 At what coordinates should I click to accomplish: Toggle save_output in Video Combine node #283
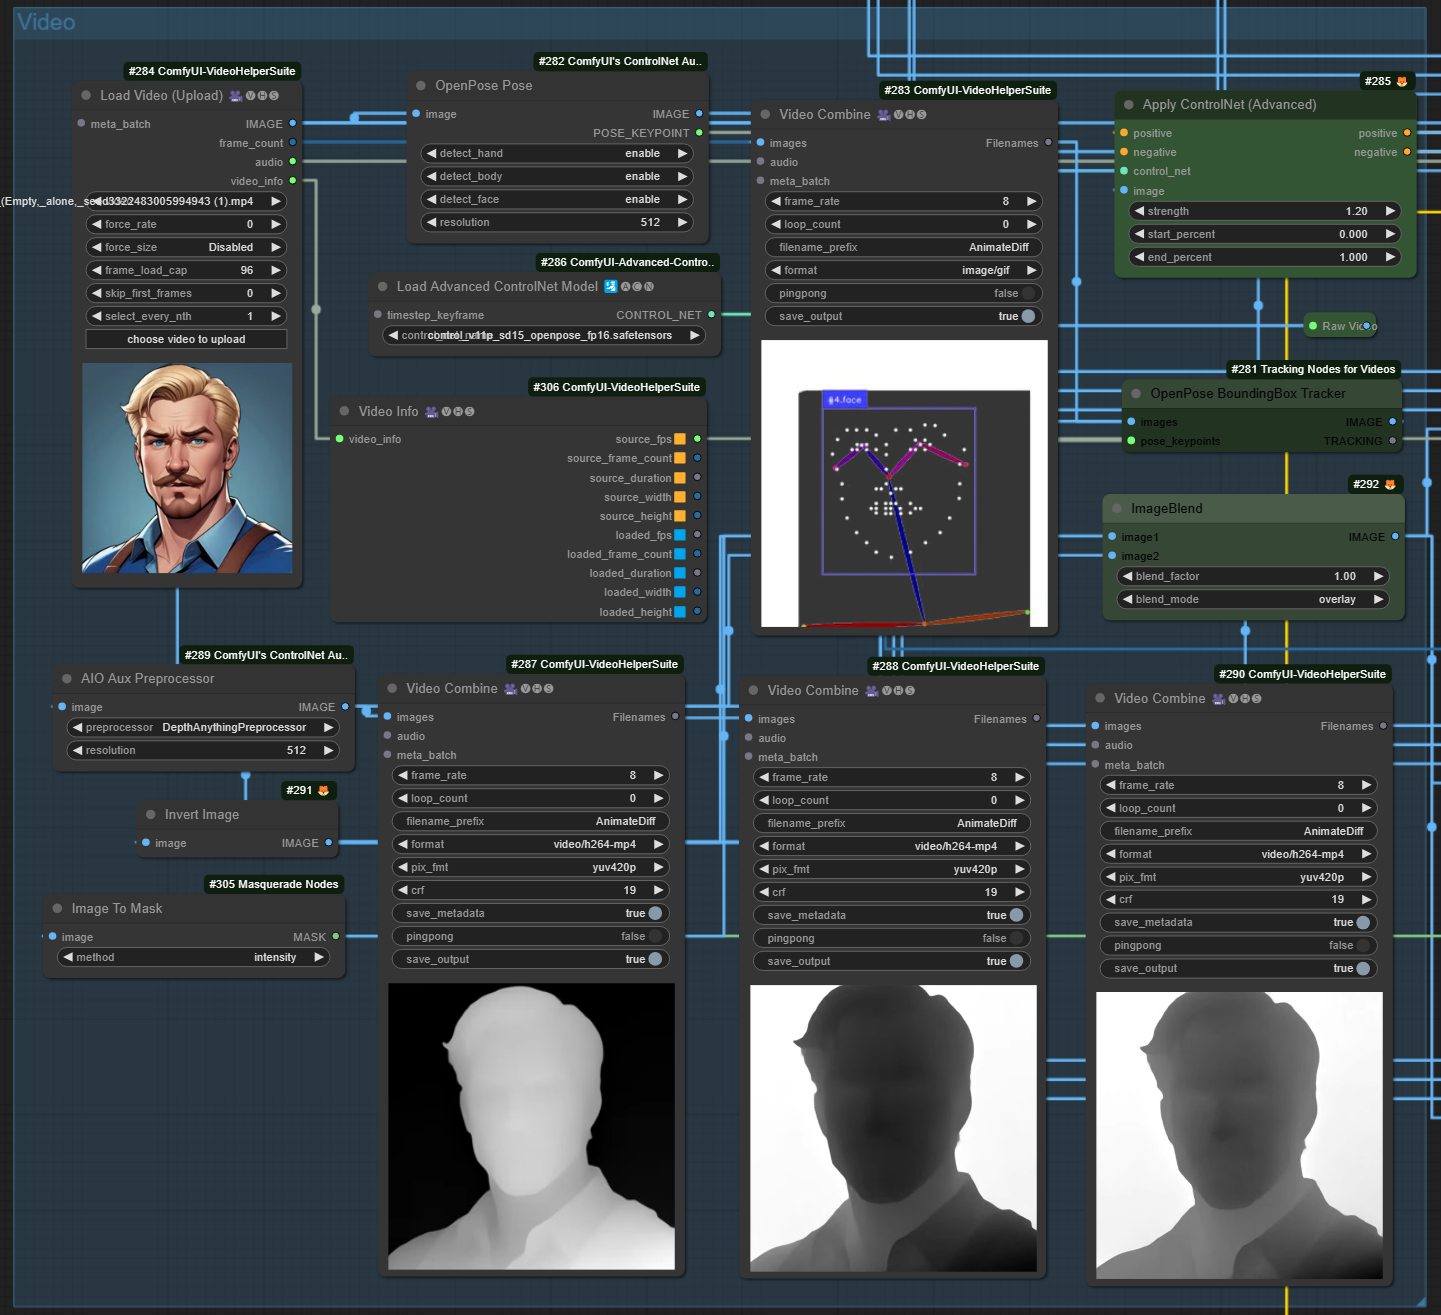(x=1027, y=317)
